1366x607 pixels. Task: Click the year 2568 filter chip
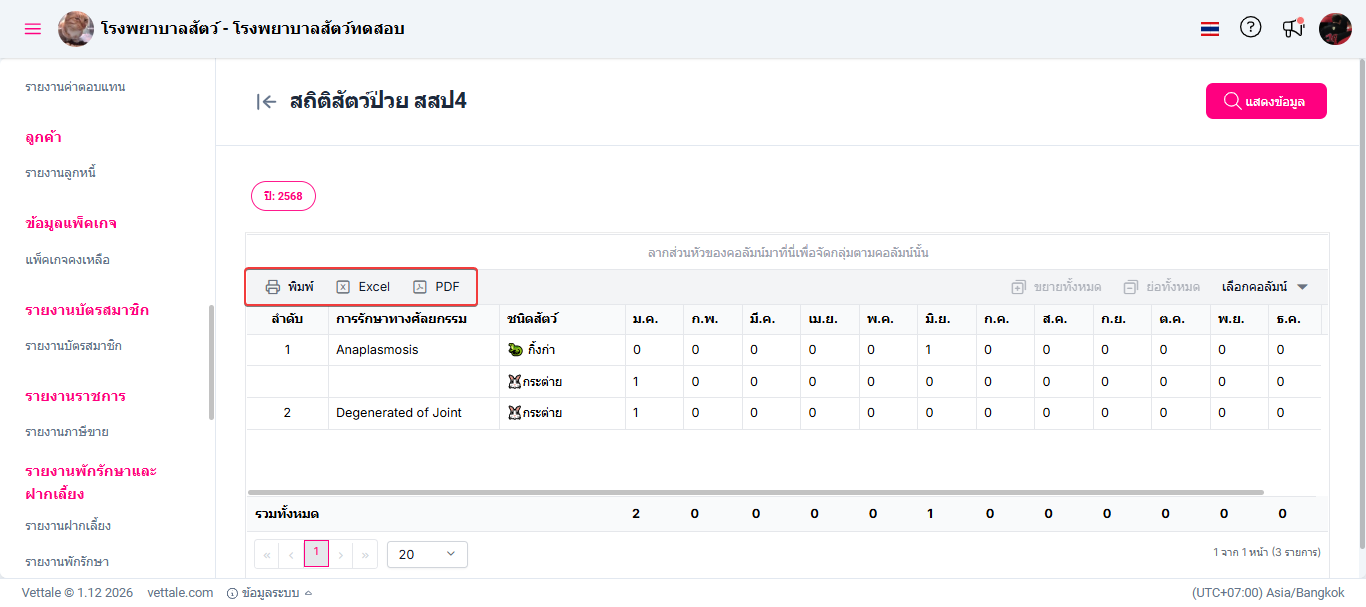283,197
